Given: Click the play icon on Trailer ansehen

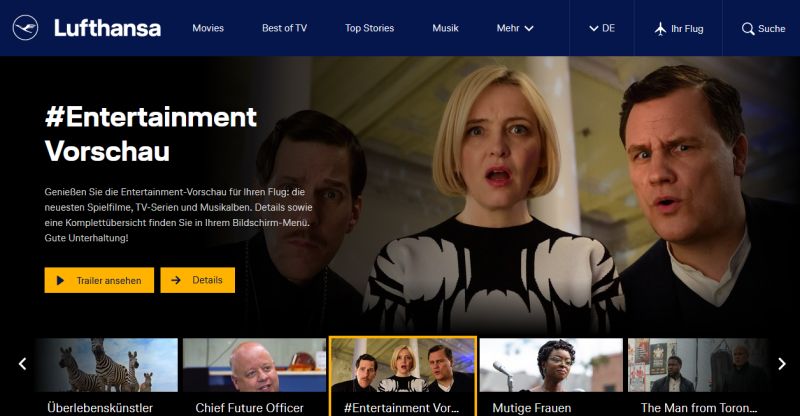Looking at the screenshot, I should click(x=60, y=280).
